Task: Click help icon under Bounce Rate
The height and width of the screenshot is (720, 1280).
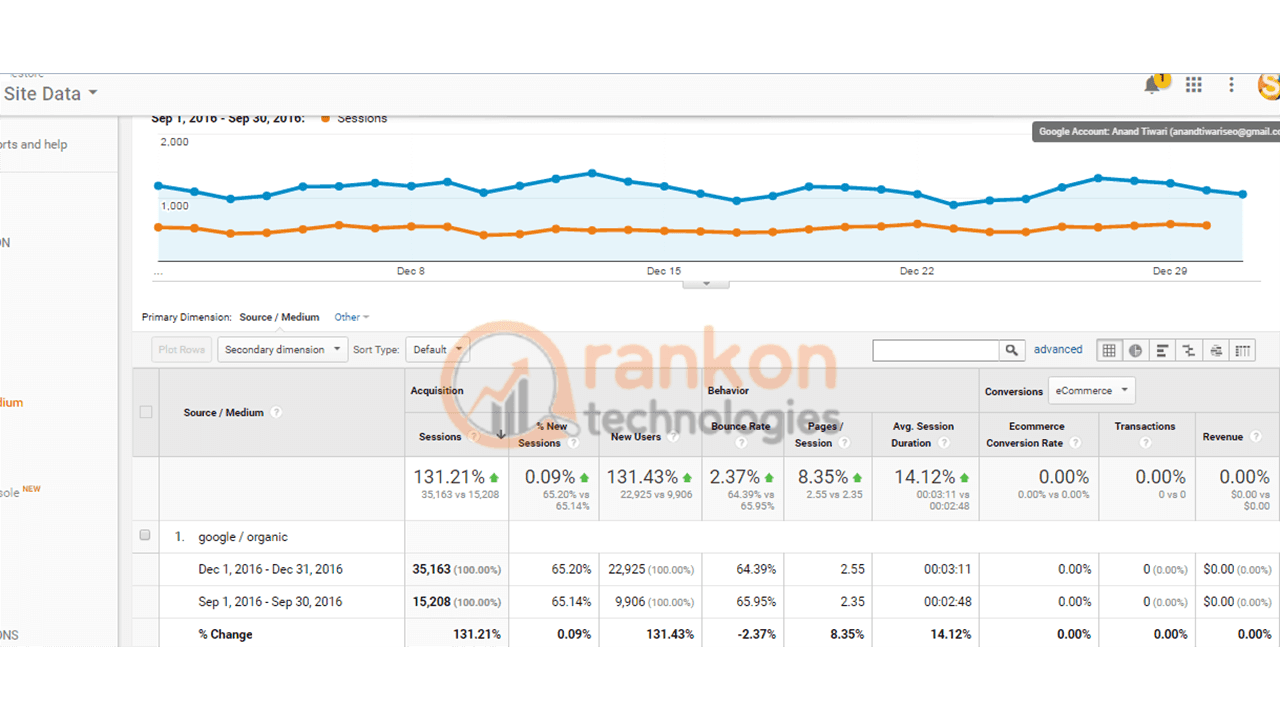Action: (741, 443)
